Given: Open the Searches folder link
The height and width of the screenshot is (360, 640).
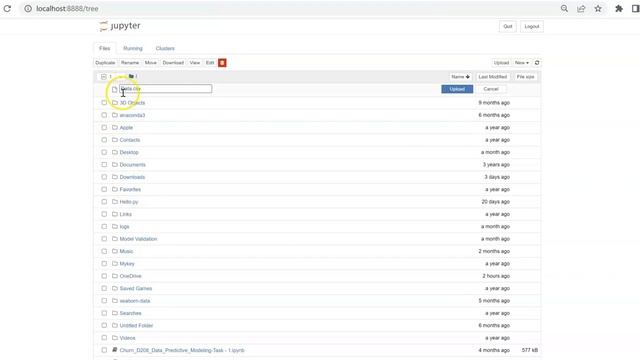Looking at the screenshot, I should pos(131,313).
